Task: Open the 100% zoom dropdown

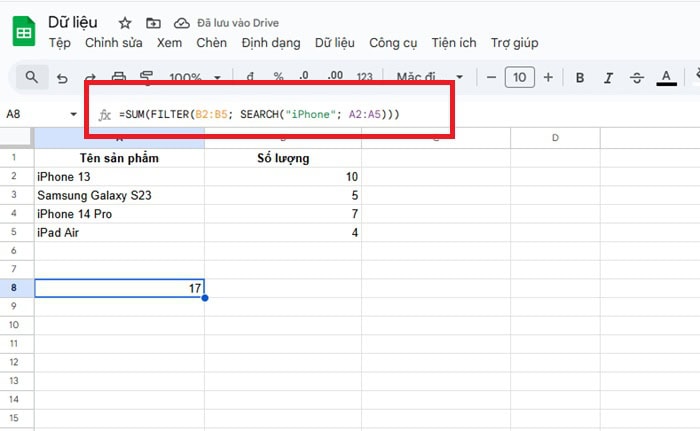Action: pyautogui.click(x=193, y=77)
